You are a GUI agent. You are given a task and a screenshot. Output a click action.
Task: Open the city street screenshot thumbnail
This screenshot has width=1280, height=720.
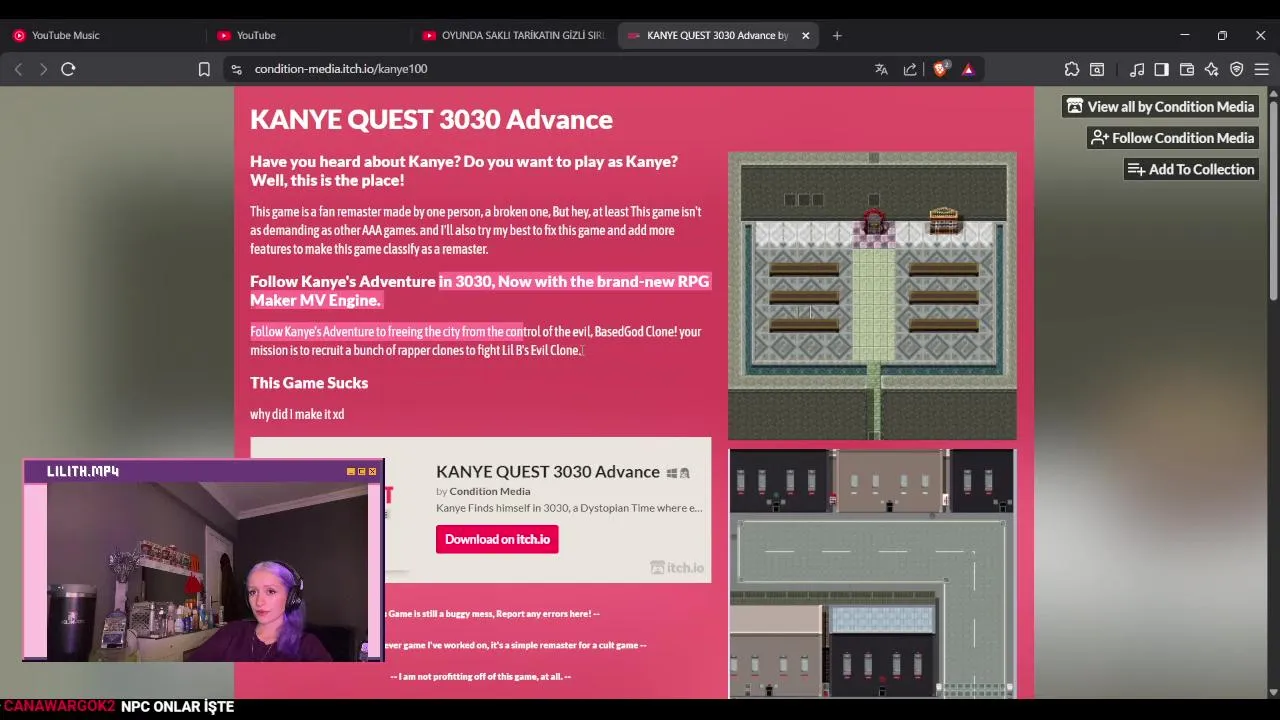point(872,573)
